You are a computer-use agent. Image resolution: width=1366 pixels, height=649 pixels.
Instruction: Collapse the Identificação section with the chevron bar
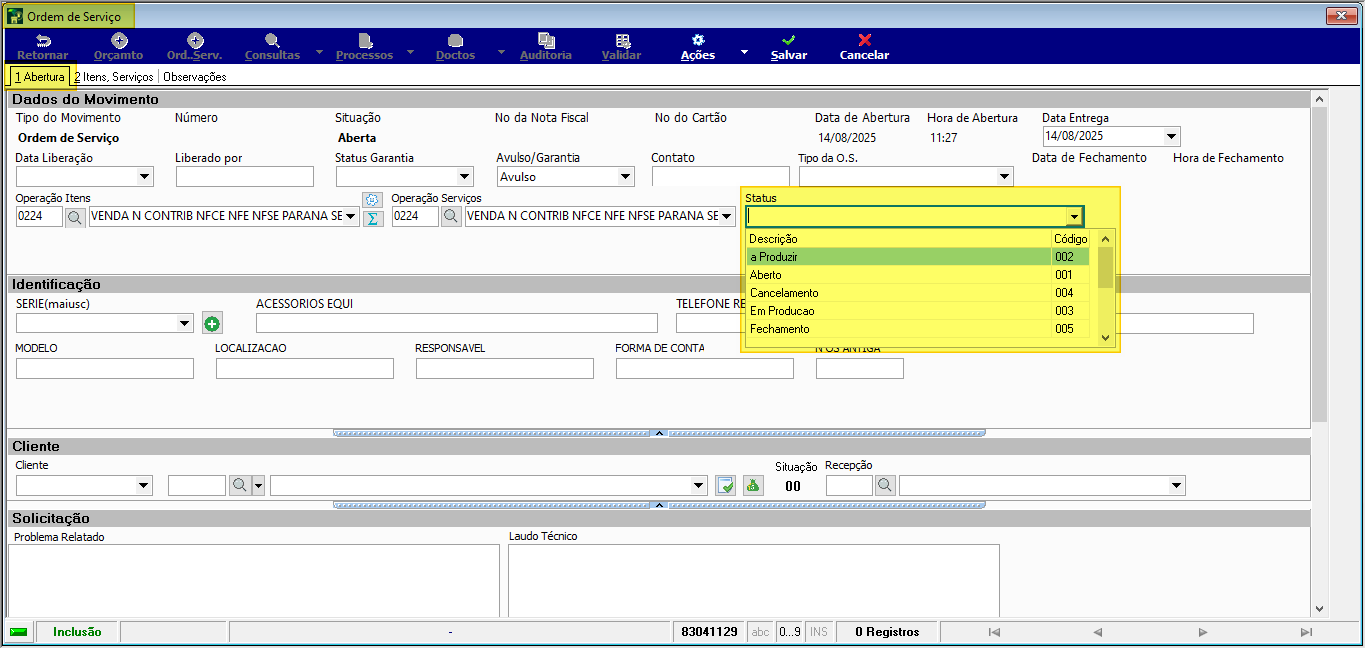(x=659, y=433)
